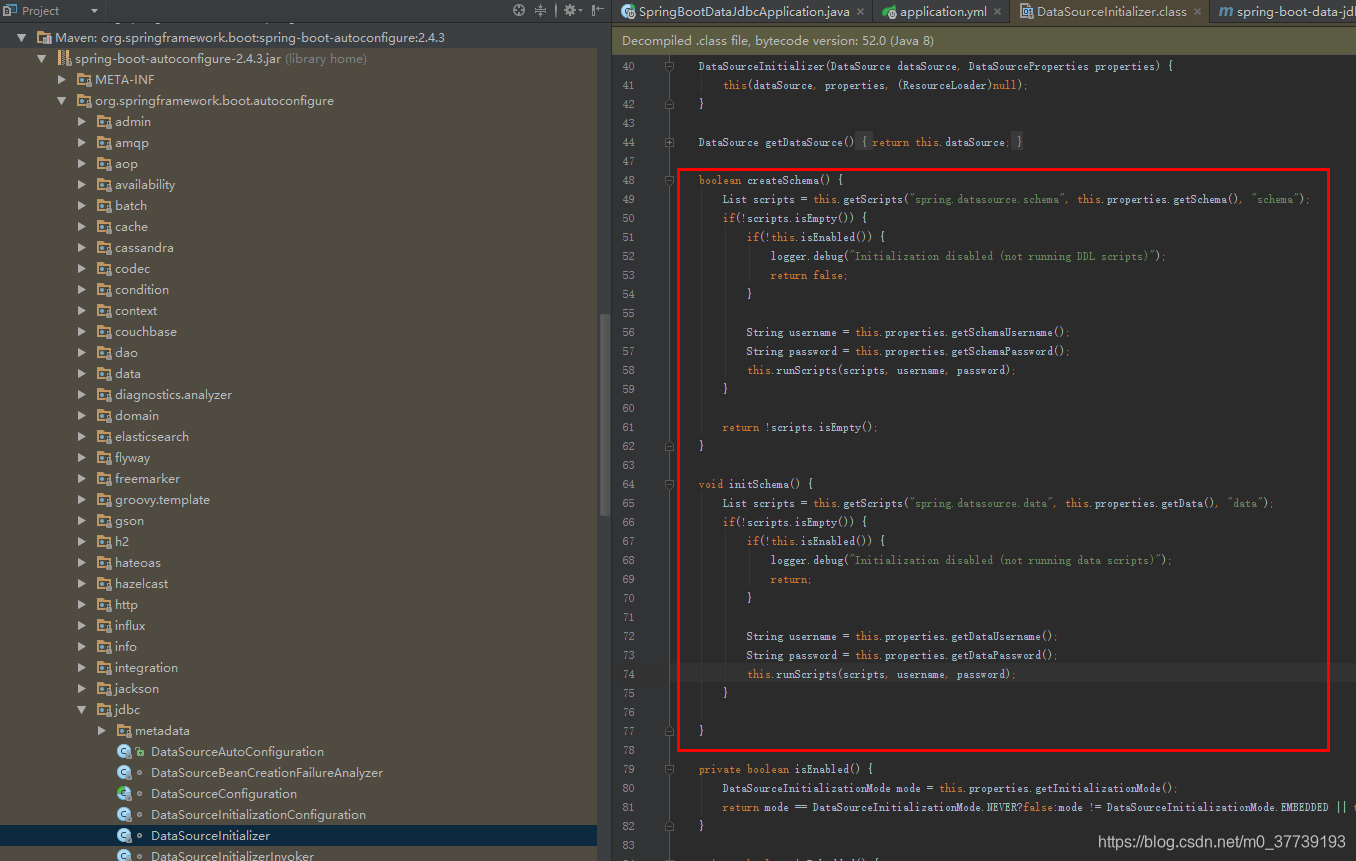Screen dimensions: 1356x861
Task: Select DataSourceBeanCreationFailureAnalyzer class
Action: (266, 773)
